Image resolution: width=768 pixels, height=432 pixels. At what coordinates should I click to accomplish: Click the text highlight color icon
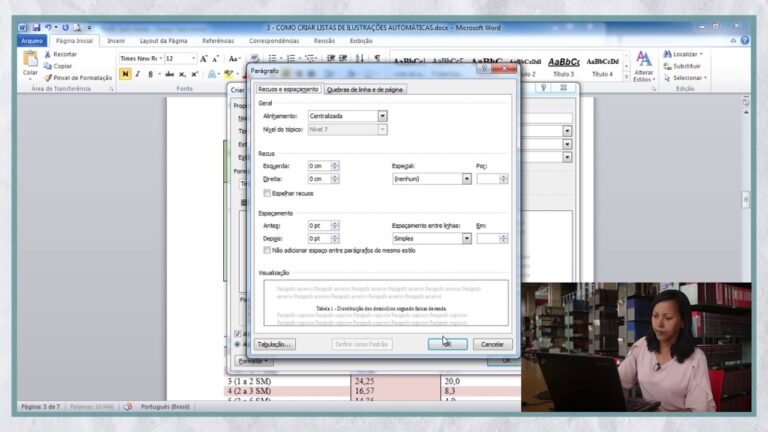(x=228, y=74)
